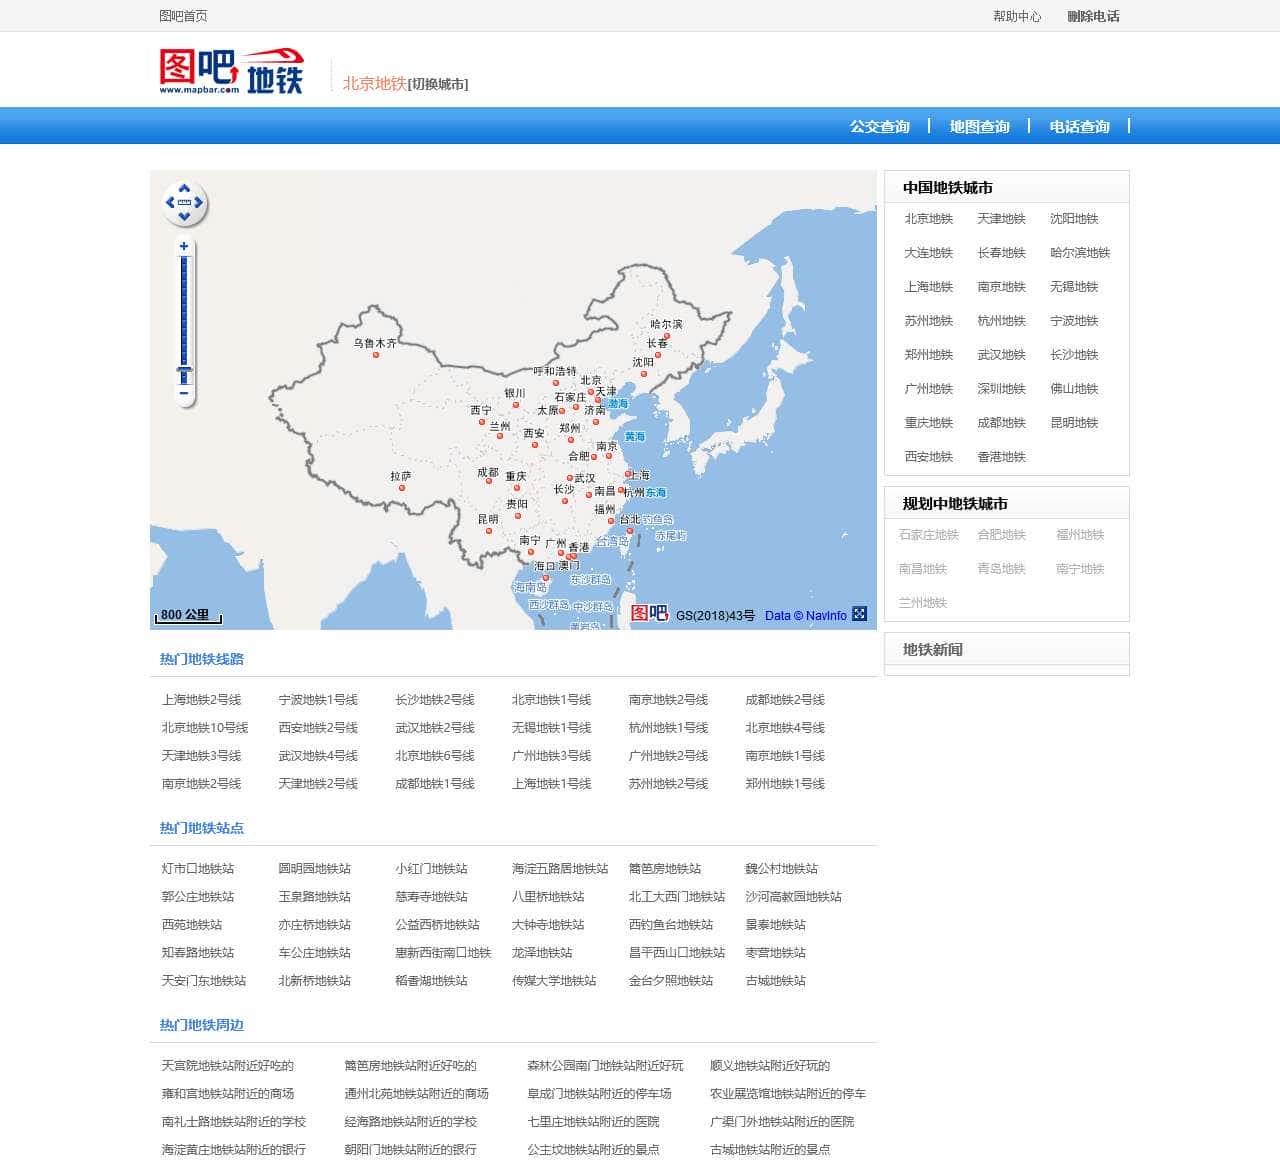Click the 图吧地铁 logo with train icon
The image size is (1280, 1167).
(232, 69)
